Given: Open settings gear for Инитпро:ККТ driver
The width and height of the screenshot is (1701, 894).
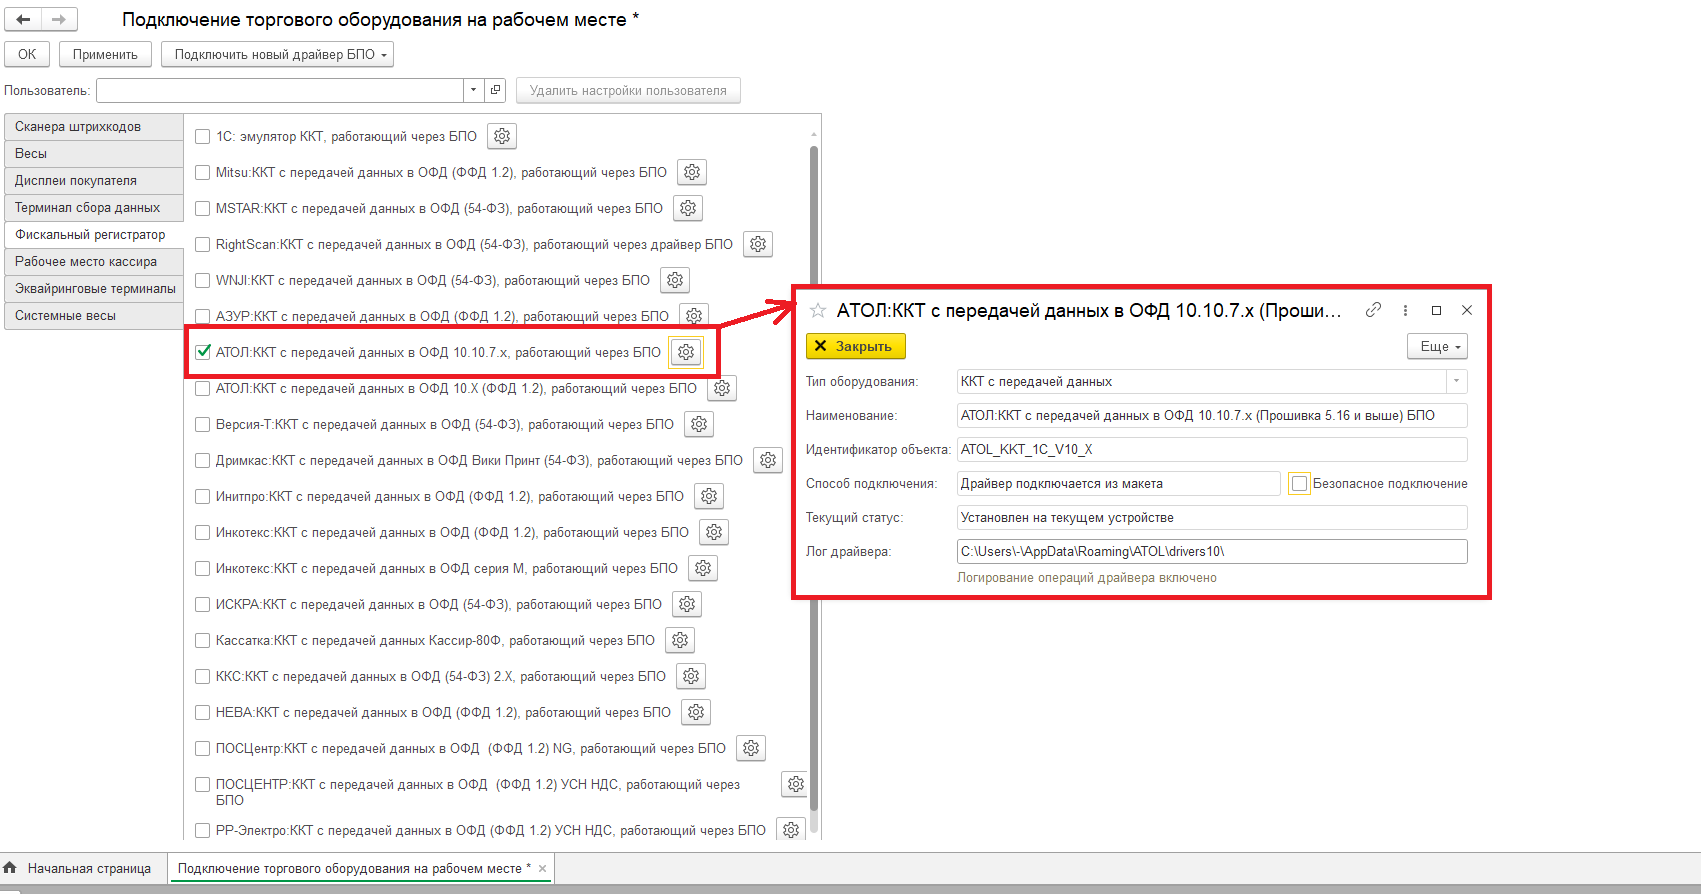Looking at the screenshot, I should pos(709,496).
